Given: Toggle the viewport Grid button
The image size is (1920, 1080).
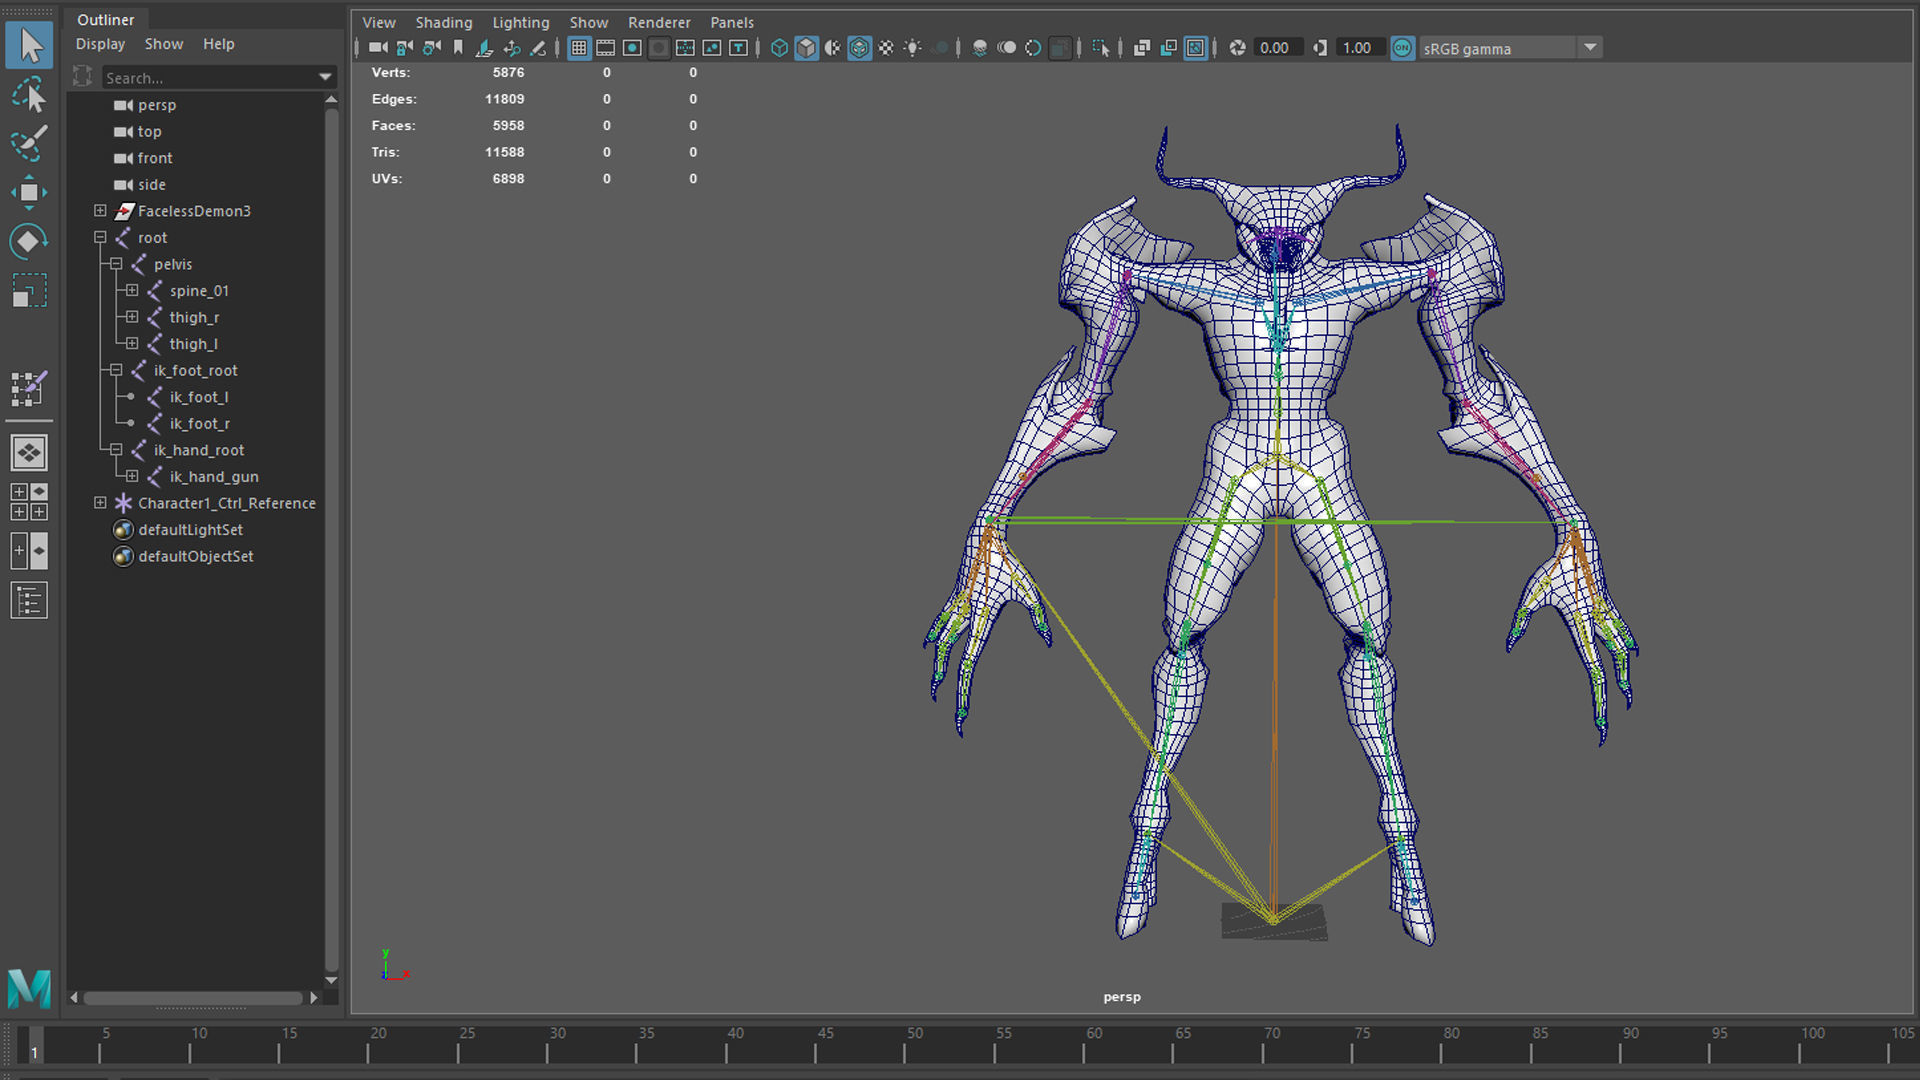Looking at the screenshot, I should pos(579,48).
